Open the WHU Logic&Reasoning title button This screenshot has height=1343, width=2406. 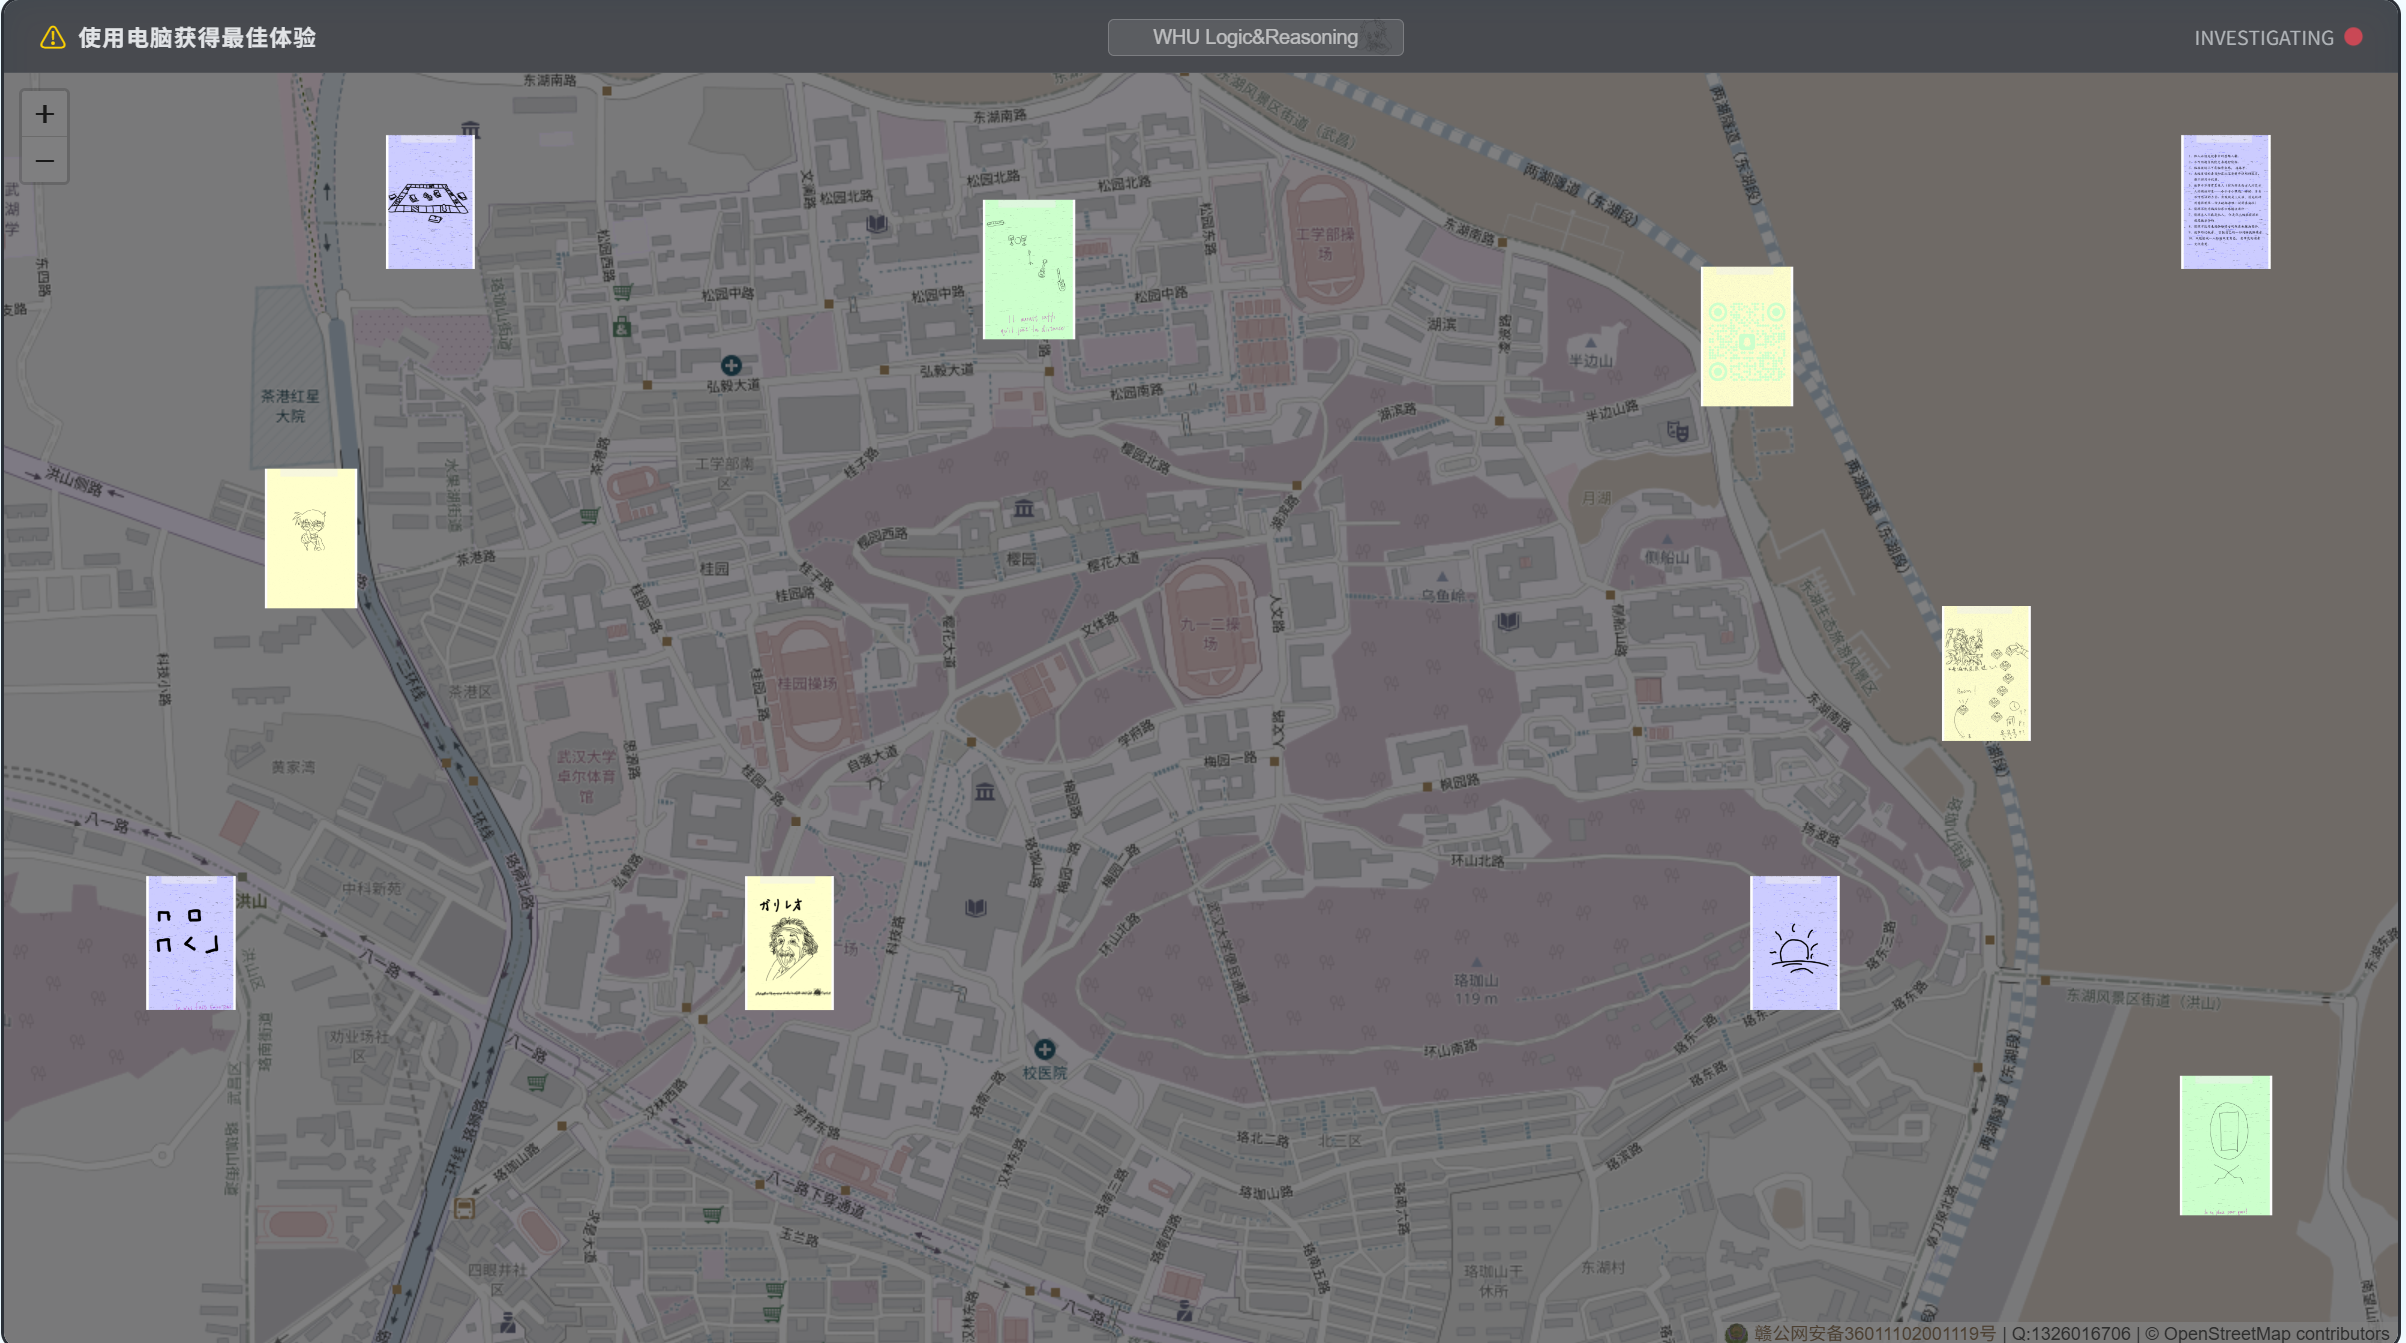pos(1254,37)
